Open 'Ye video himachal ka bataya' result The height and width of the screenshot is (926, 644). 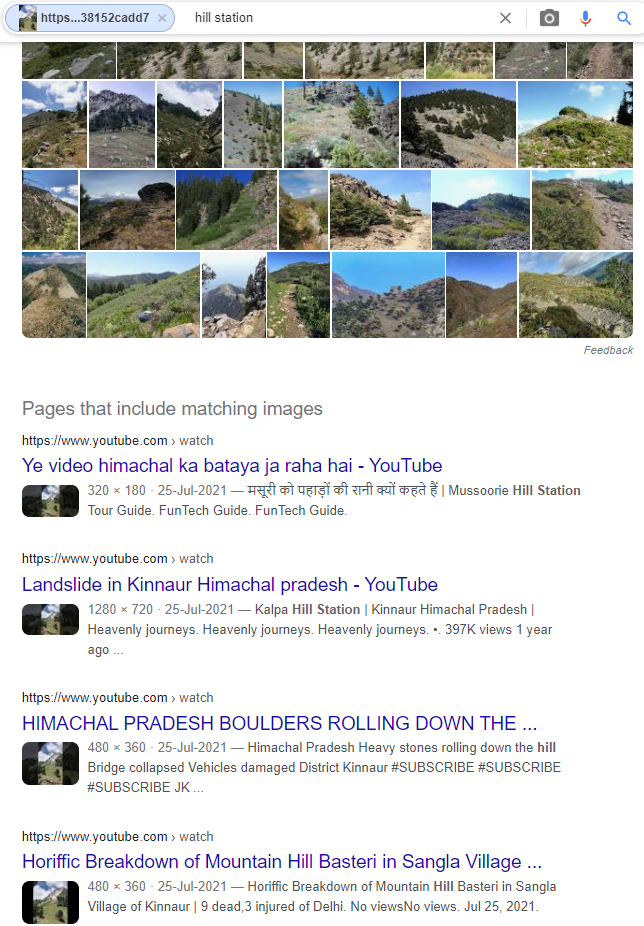coord(232,465)
